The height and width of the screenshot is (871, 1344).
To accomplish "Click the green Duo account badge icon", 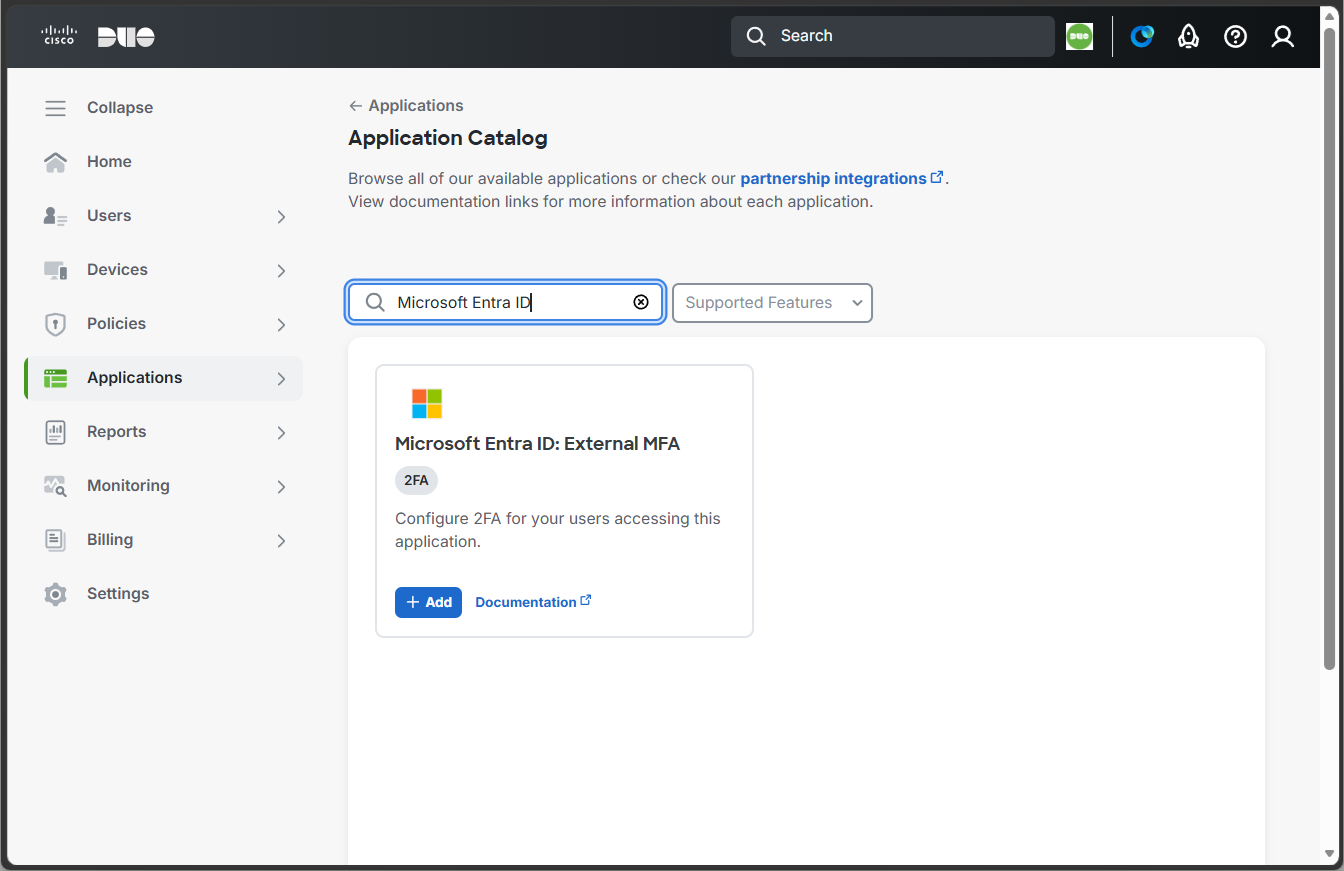I will [x=1079, y=37].
